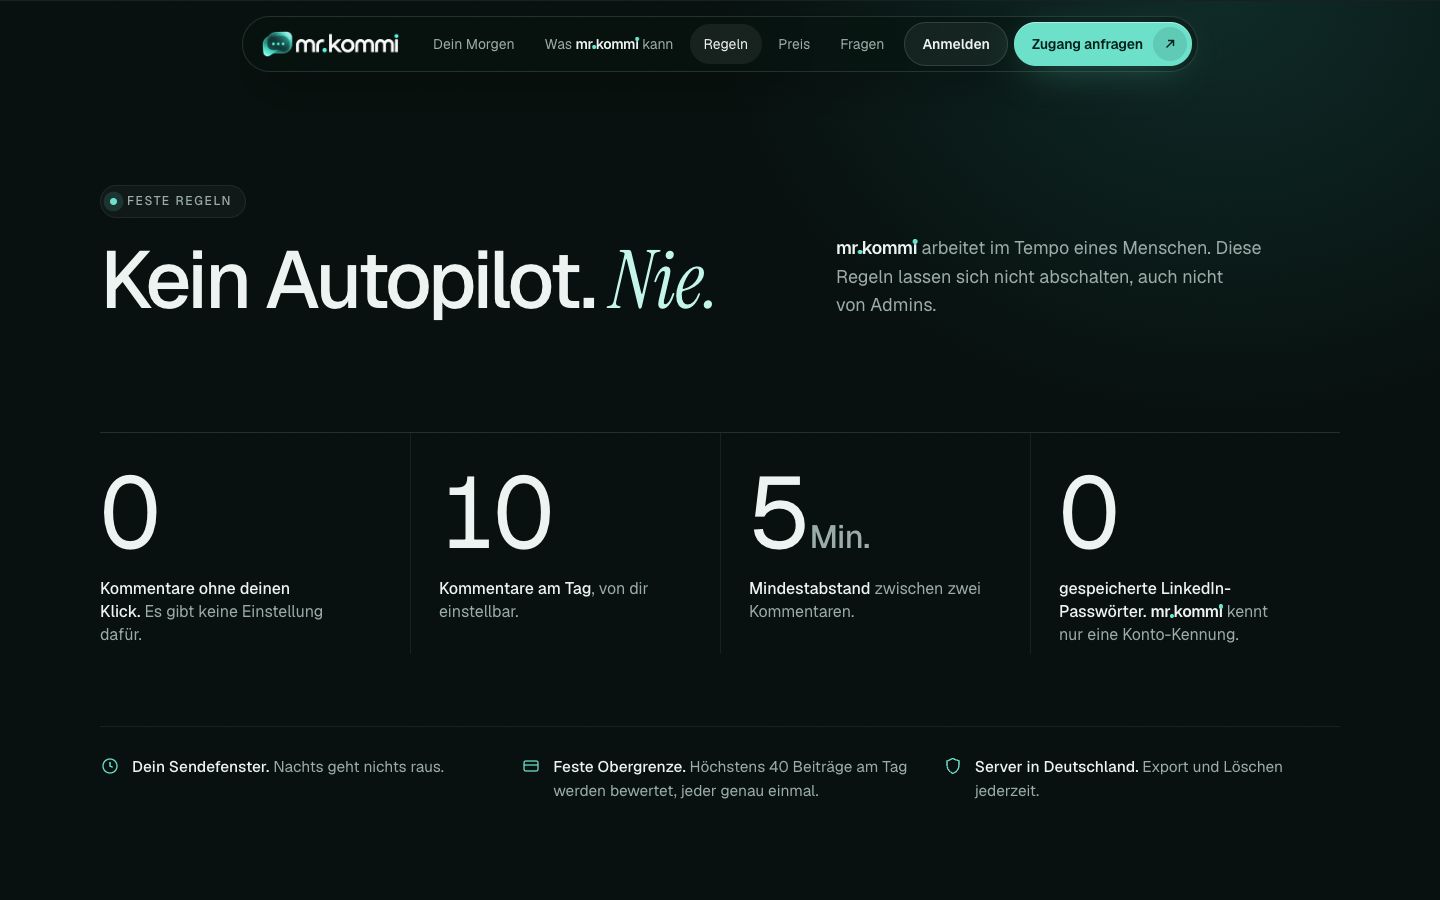Screen dimensions: 1440x900
Task: Click the big 0 above Kommentare ohne deinen Klick
Action: (130, 512)
